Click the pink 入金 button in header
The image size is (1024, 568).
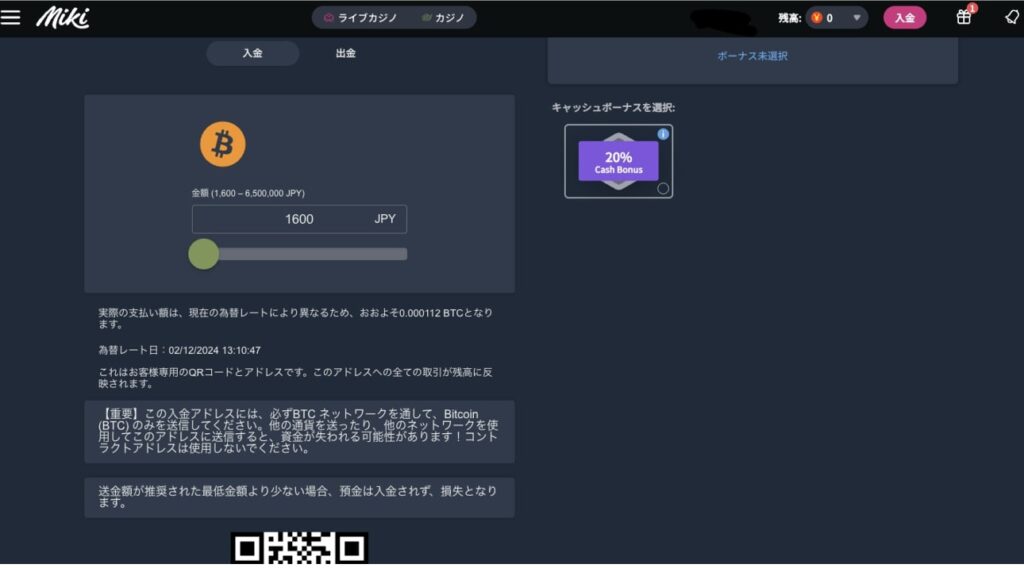coord(904,18)
